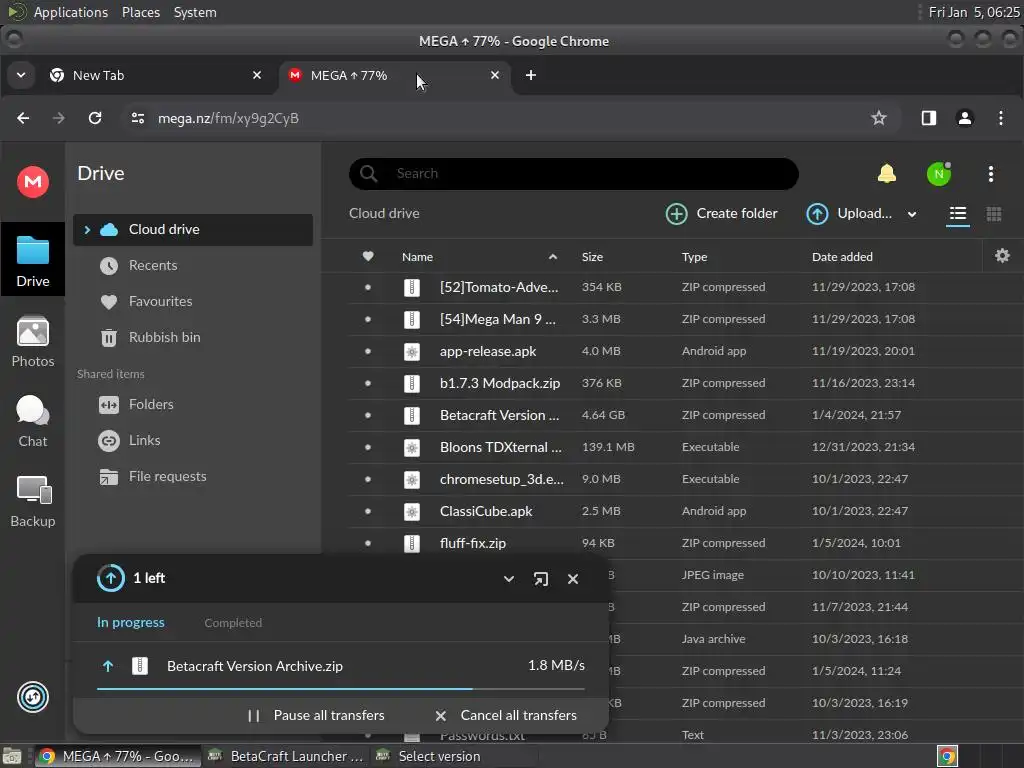Open the Places menu
This screenshot has width=1024, height=768.
coord(140,12)
